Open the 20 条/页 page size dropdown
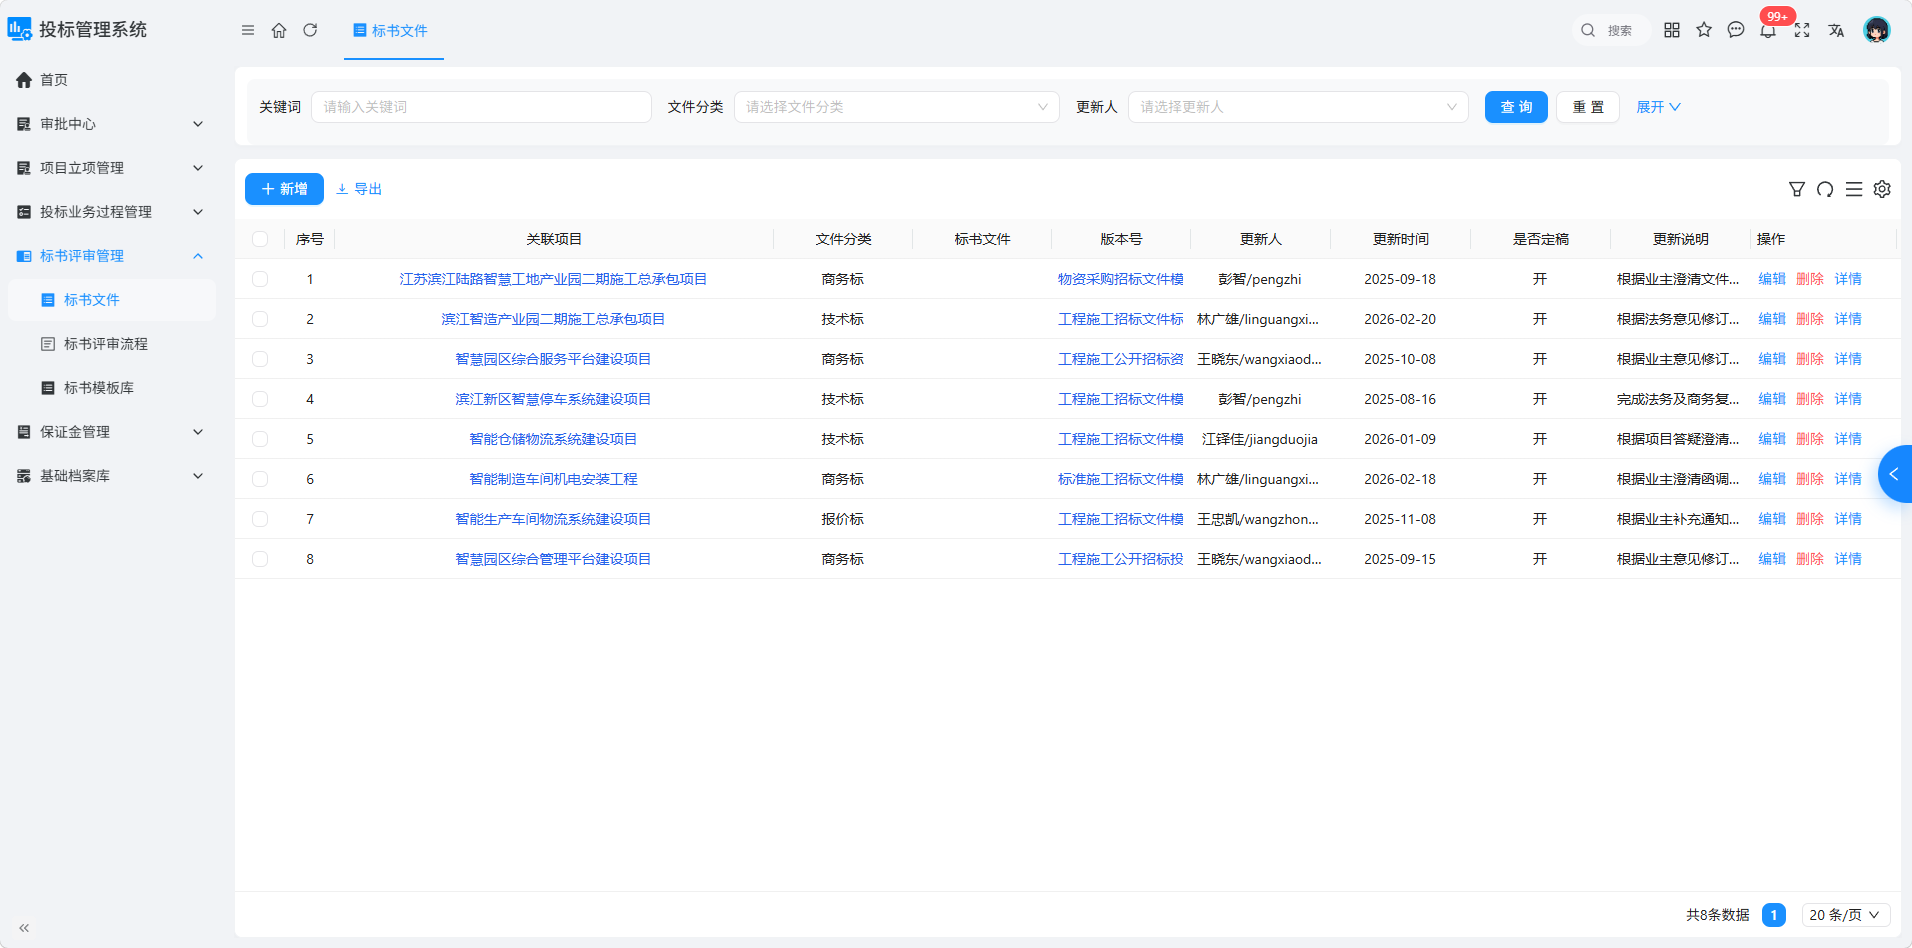Screen dimensions: 1912x948 (x=1845, y=915)
